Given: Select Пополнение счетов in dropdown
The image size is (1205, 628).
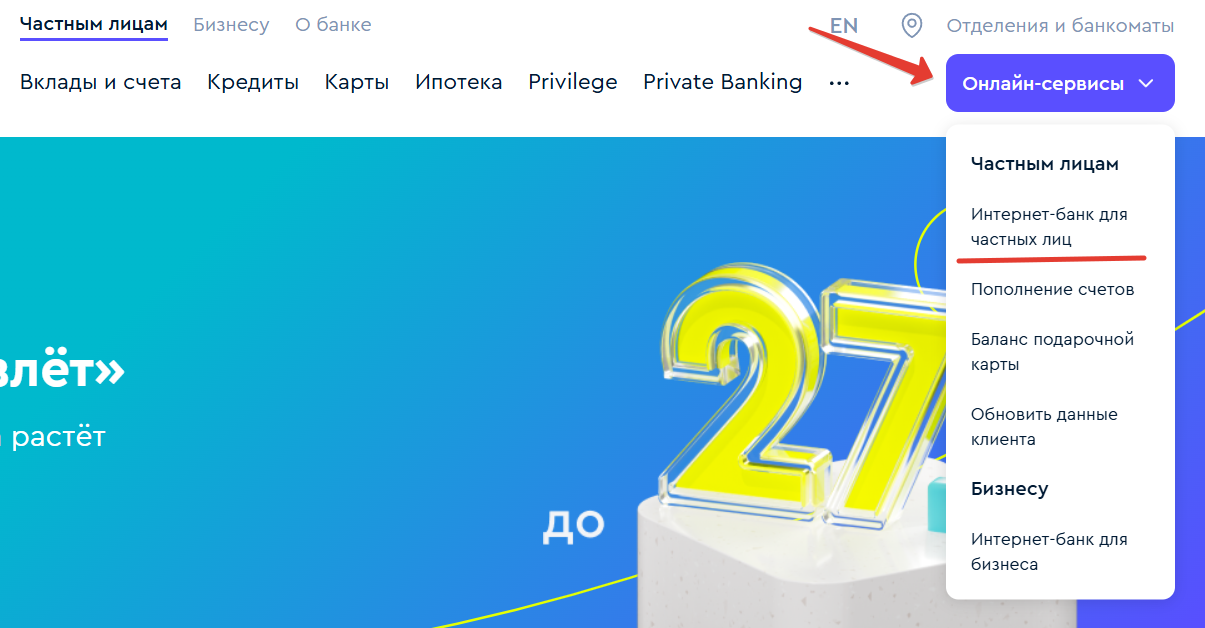Looking at the screenshot, I should tap(1053, 290).
